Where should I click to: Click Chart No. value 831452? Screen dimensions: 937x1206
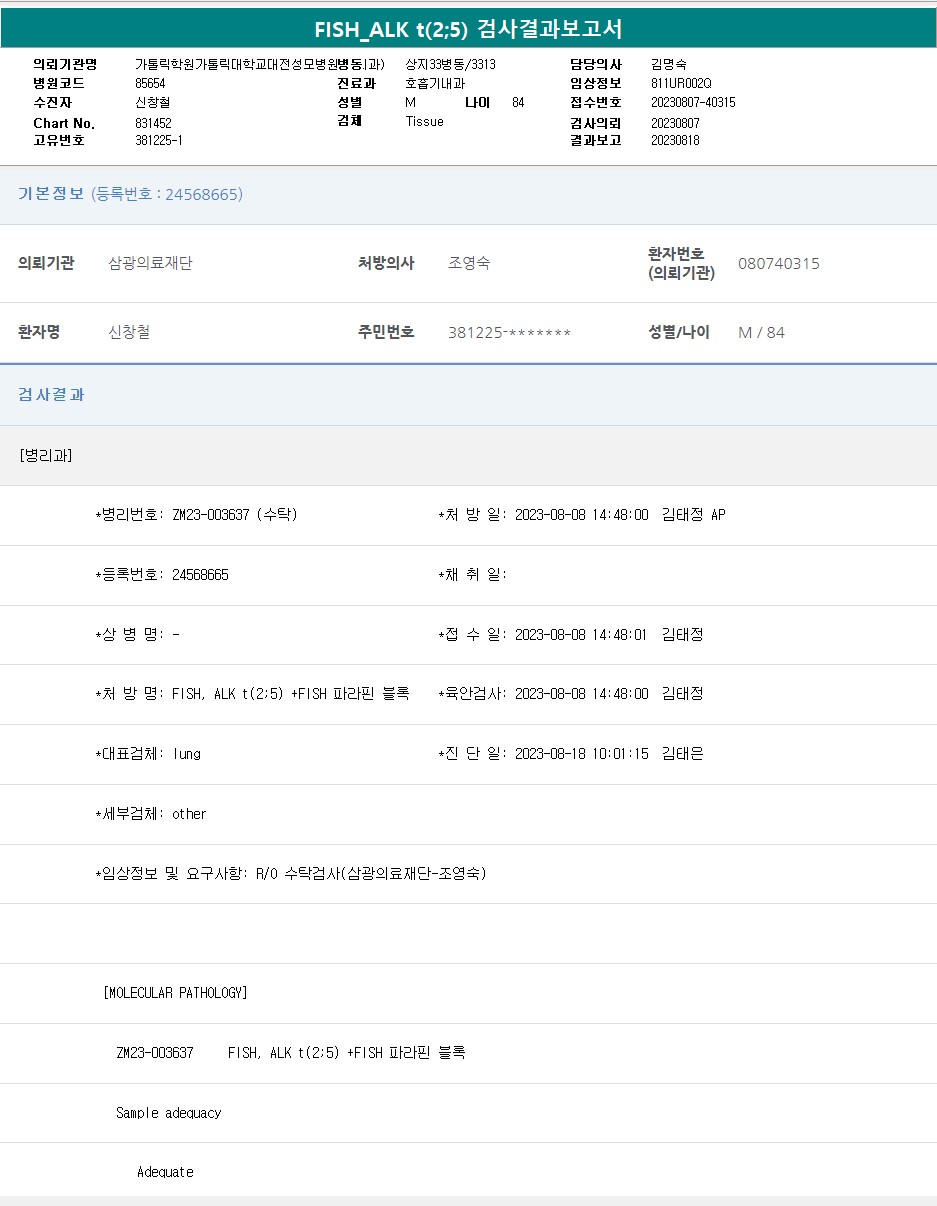click(x=153, y=122)
